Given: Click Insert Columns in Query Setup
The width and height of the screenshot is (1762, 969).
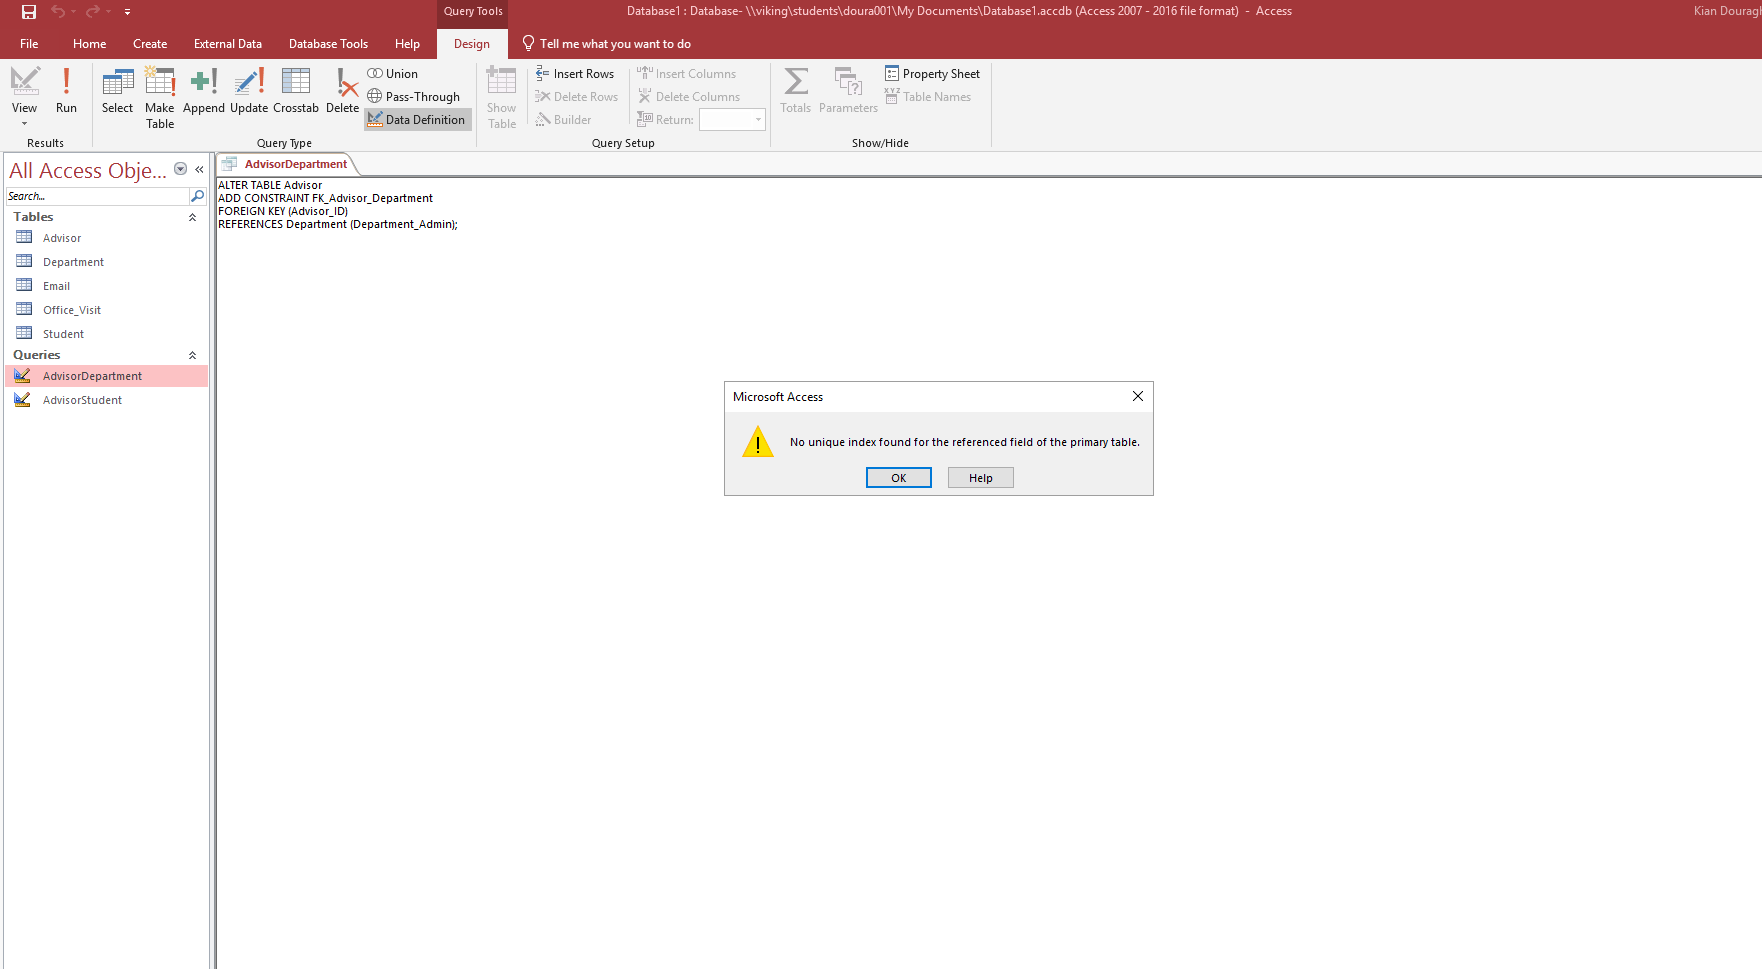Looking at the screenshot, I should 687,74.
